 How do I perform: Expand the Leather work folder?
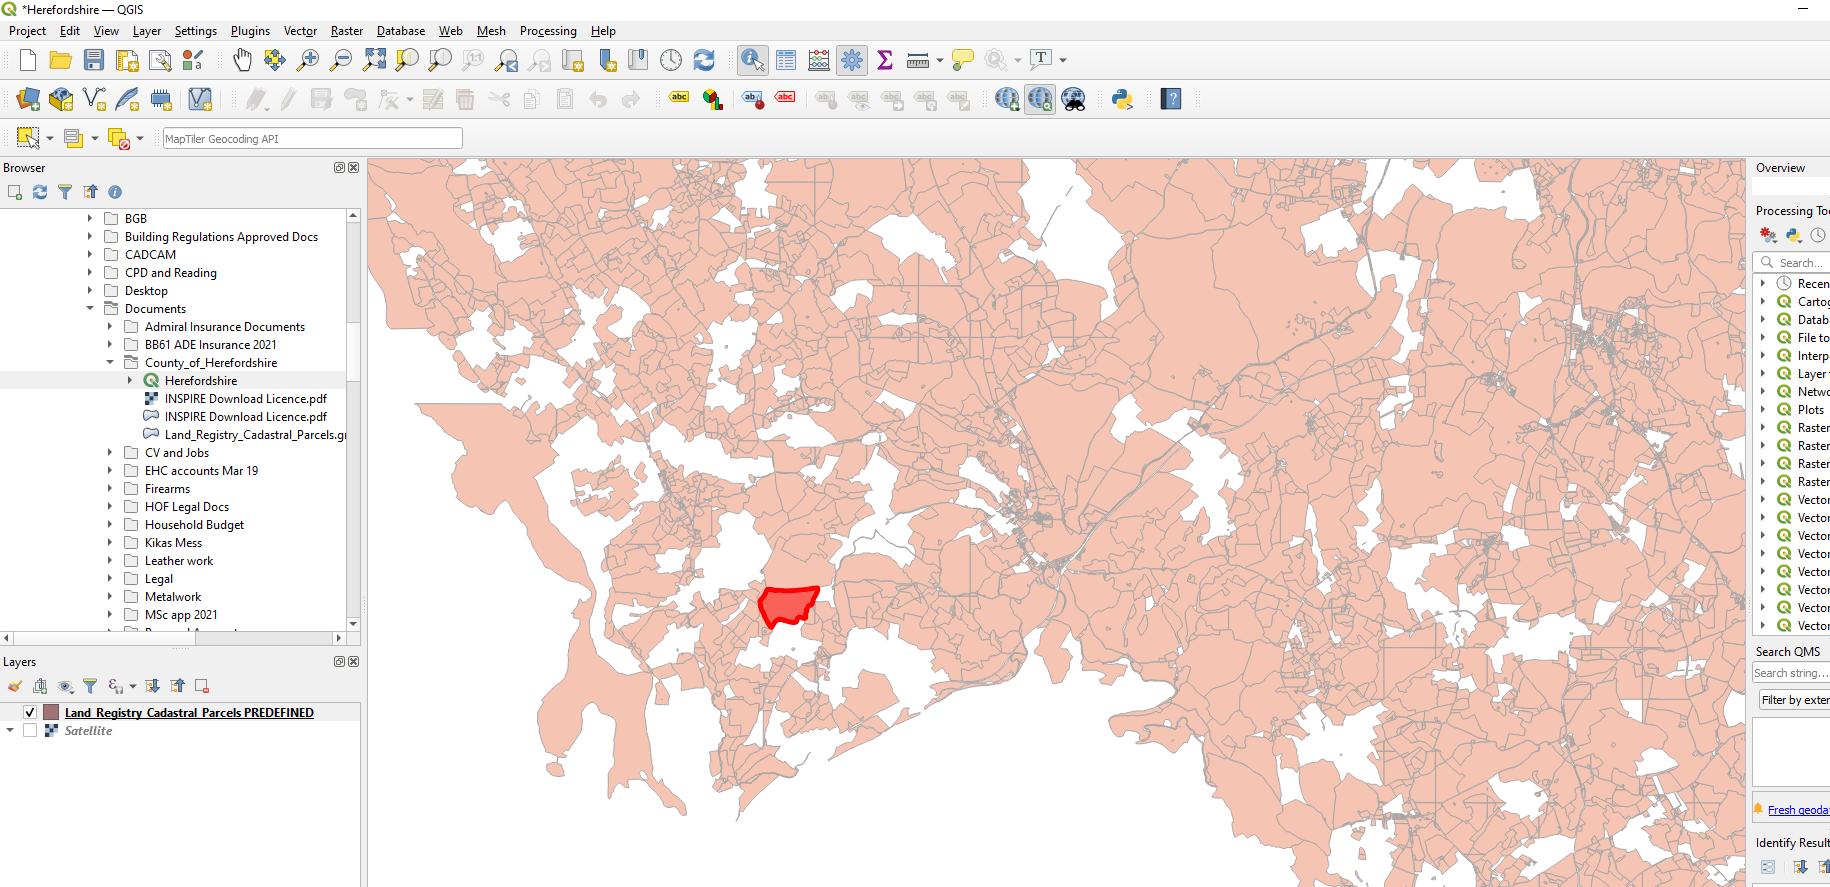tap(110, 561)
